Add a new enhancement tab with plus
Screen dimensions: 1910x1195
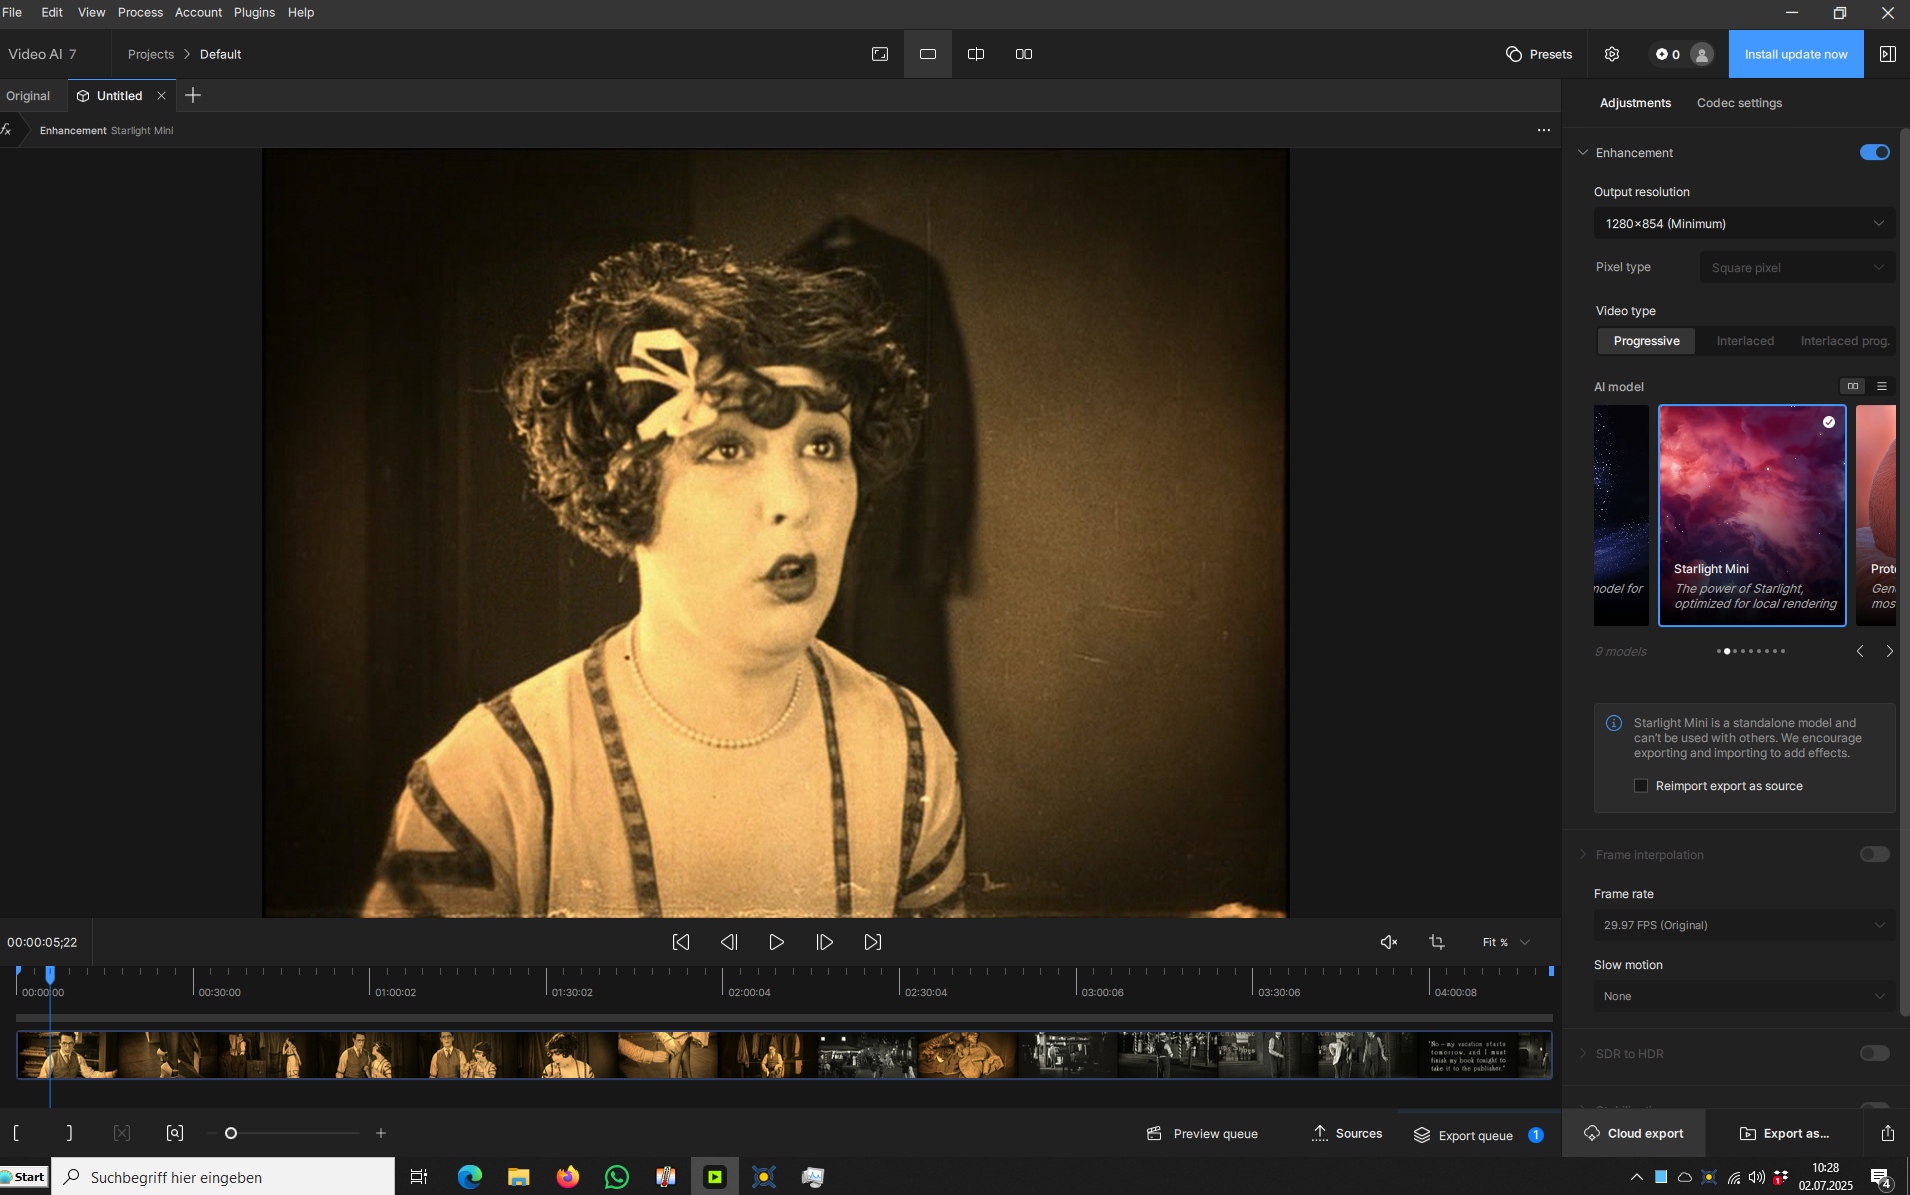(x=193, y=95)
